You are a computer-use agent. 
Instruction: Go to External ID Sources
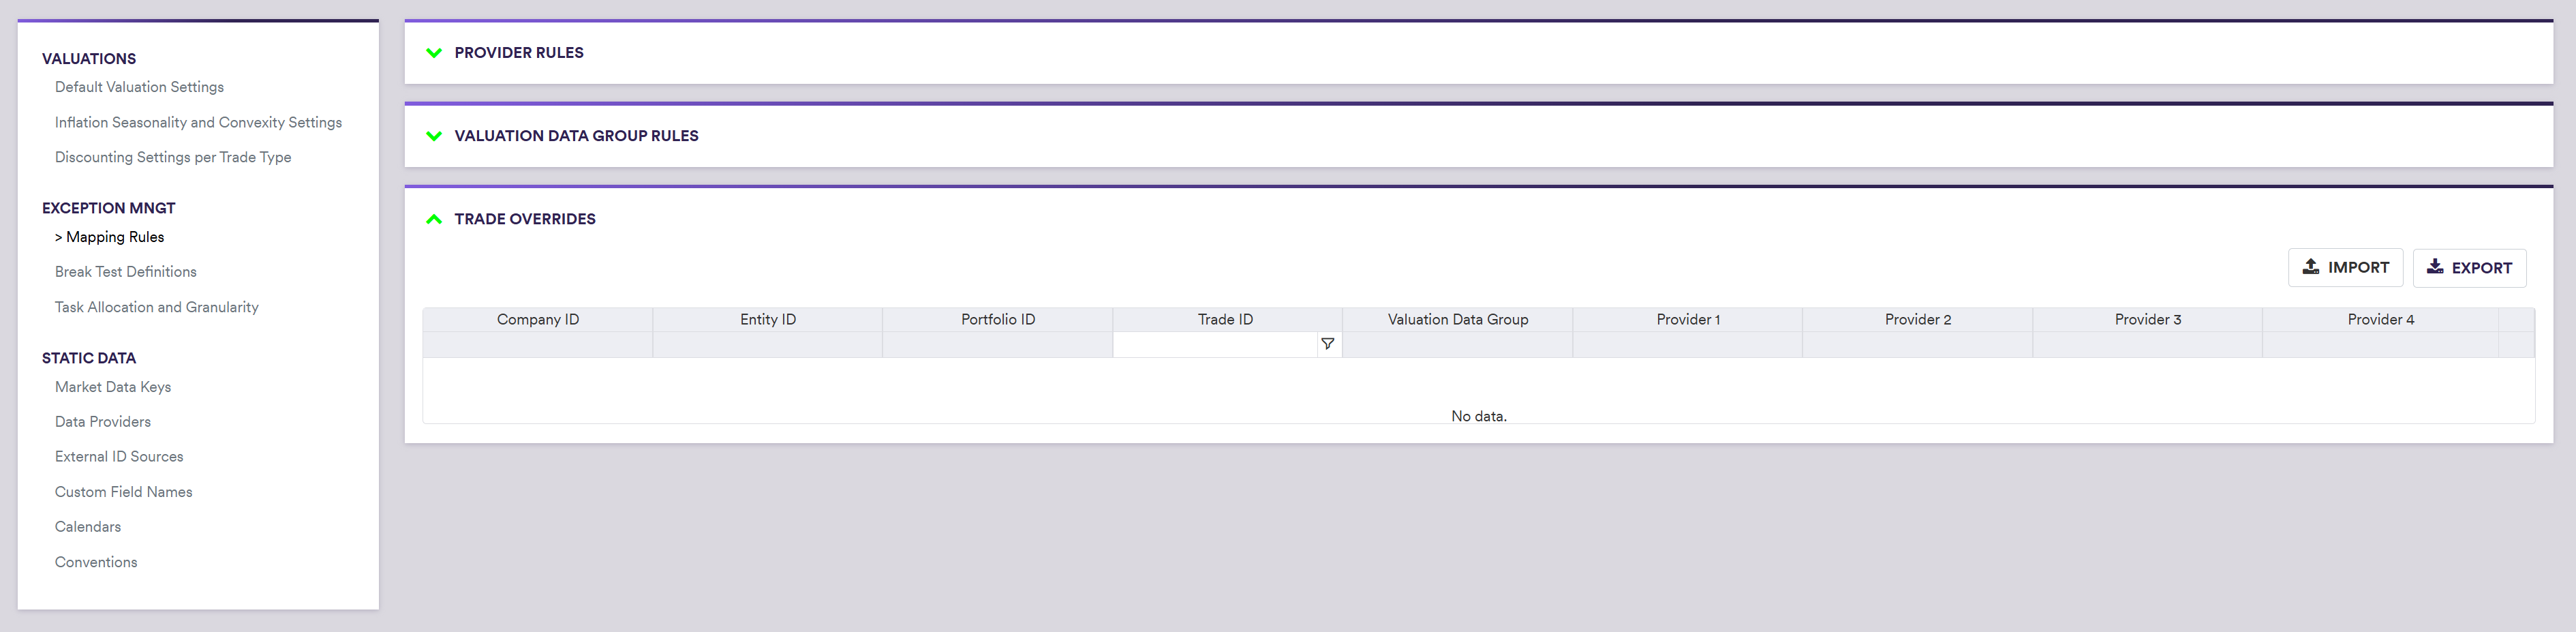[119, 457]
